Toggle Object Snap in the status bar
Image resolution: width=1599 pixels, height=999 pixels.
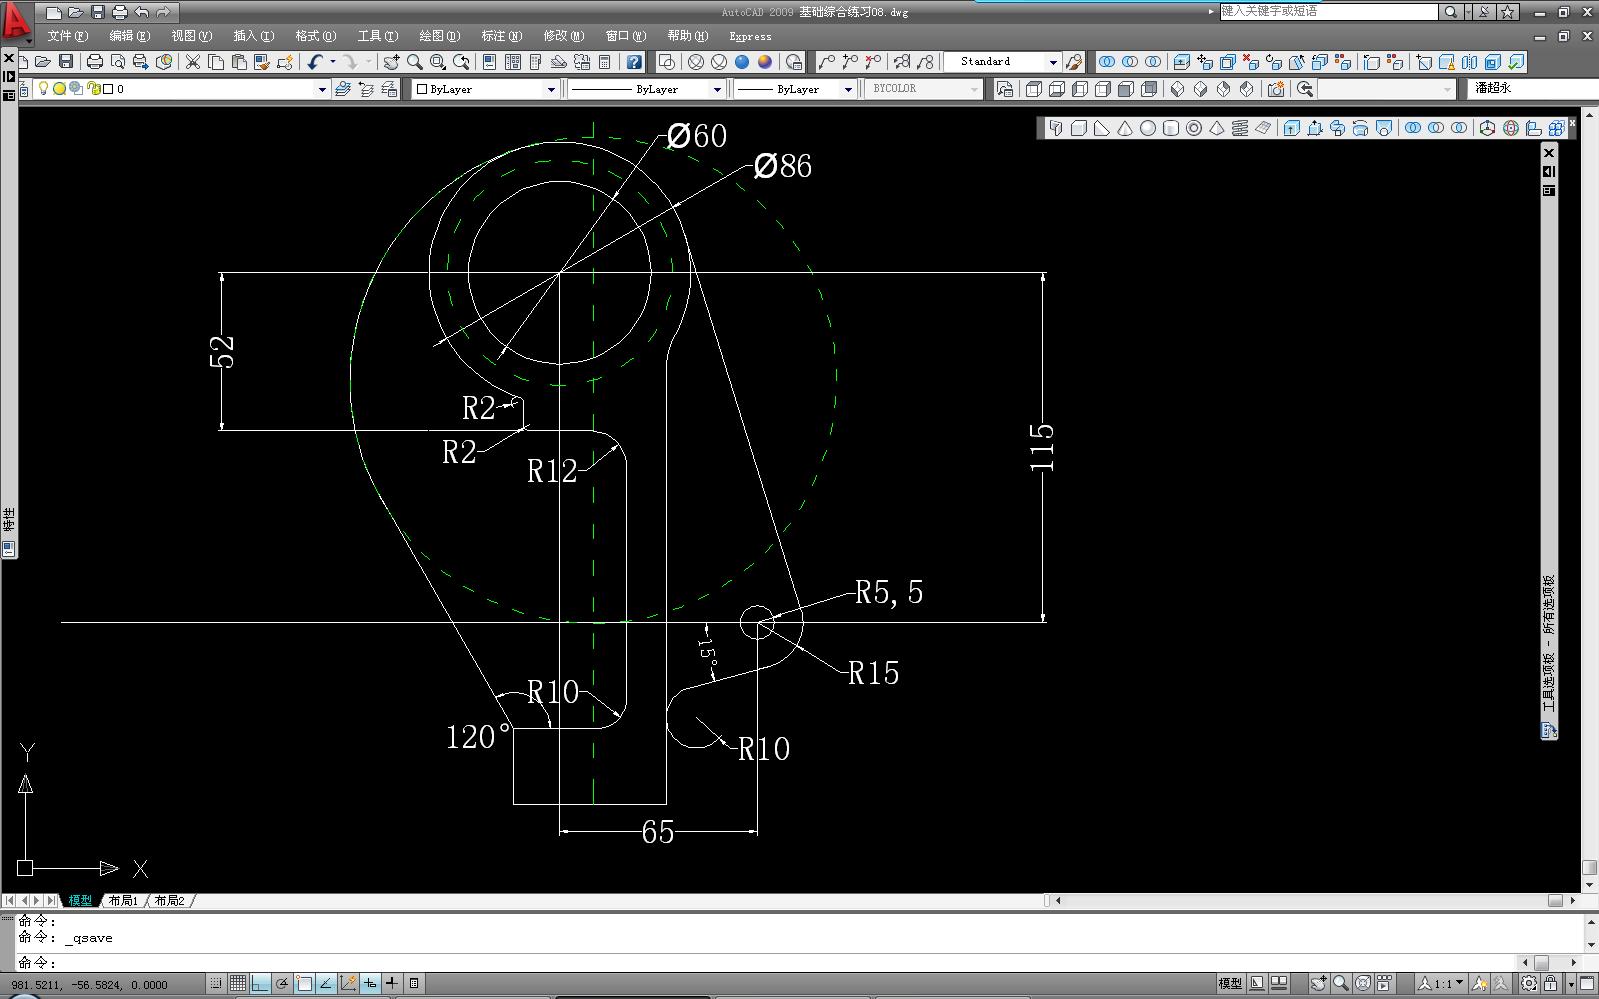point(304,984)
